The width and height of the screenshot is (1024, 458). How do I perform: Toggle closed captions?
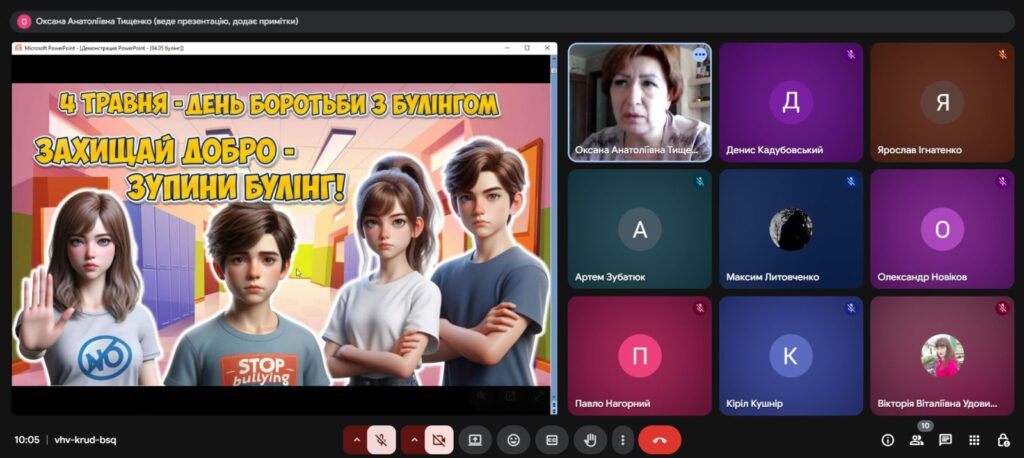point(552,440)
